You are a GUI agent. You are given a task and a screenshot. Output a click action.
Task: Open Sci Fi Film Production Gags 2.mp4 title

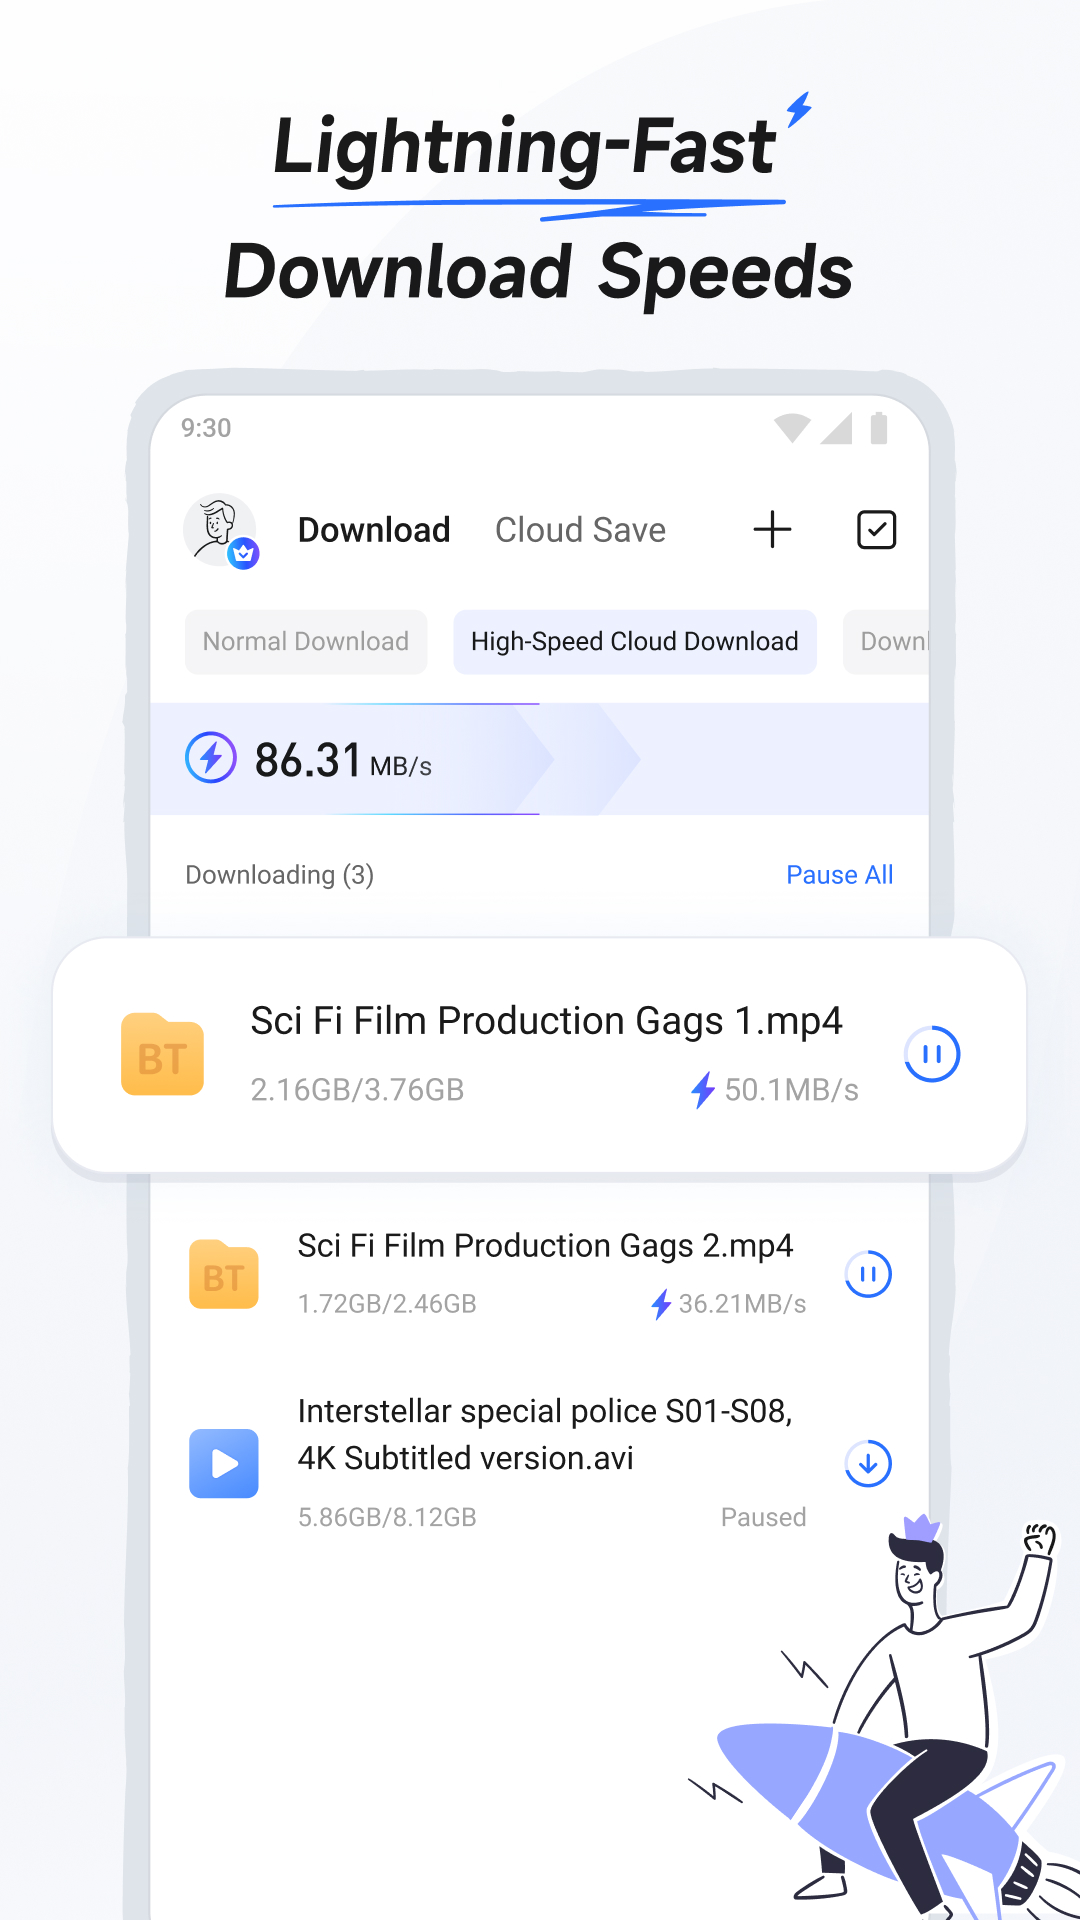click(545, 1246)
